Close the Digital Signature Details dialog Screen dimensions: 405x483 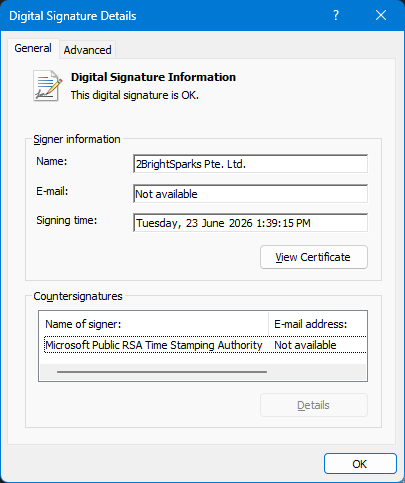coord(381,15)
